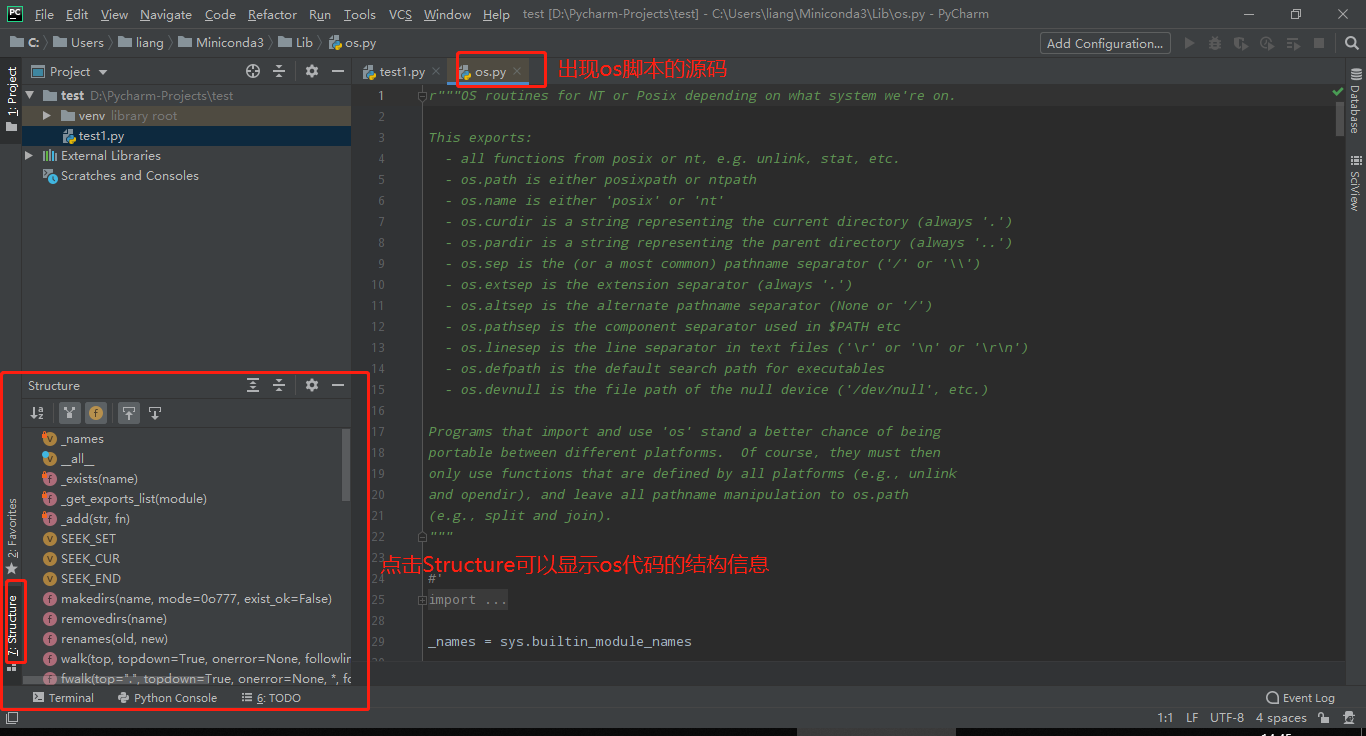Open the UTF-8 encoding selector
Image resolution: width=1366 pixels, height=736 pixels.
pyautogui.click(x=1227, y=717)
